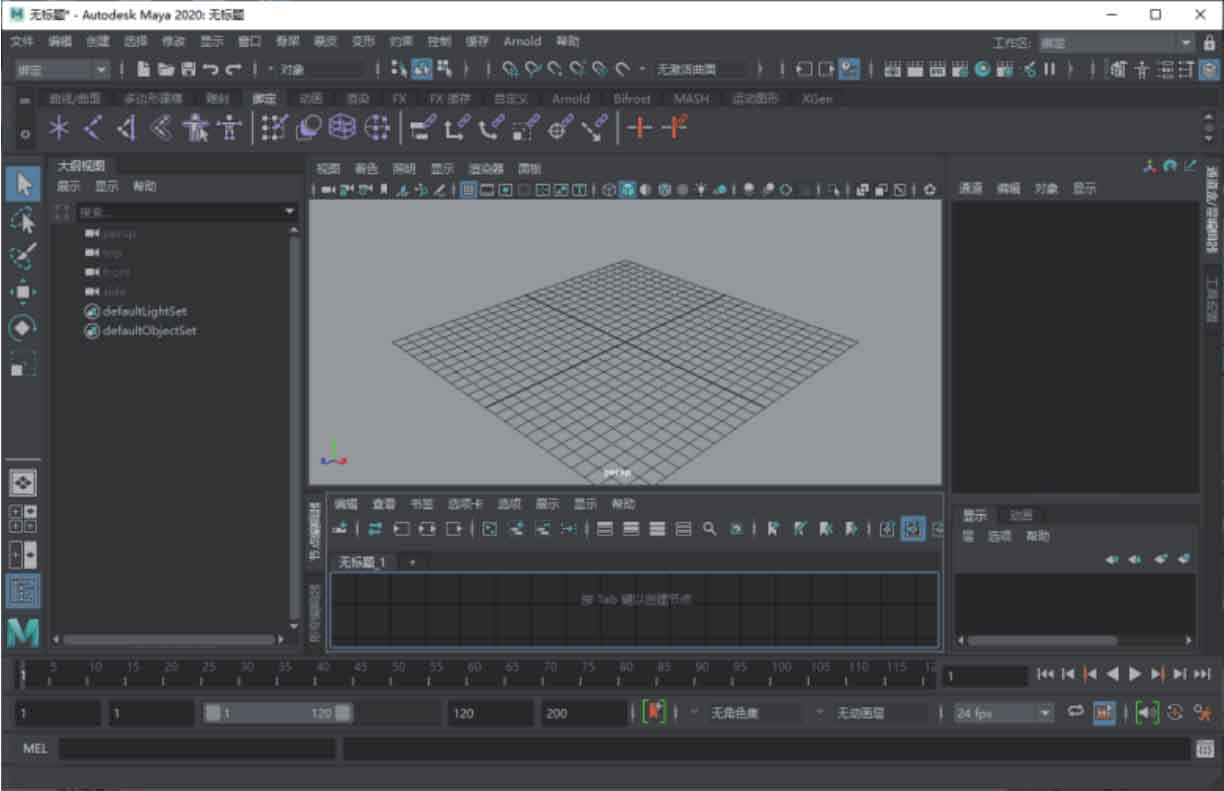Click the Quick Rig character shelf icon
Screen dimensions: 1224x791
click(x=195, y=127)
